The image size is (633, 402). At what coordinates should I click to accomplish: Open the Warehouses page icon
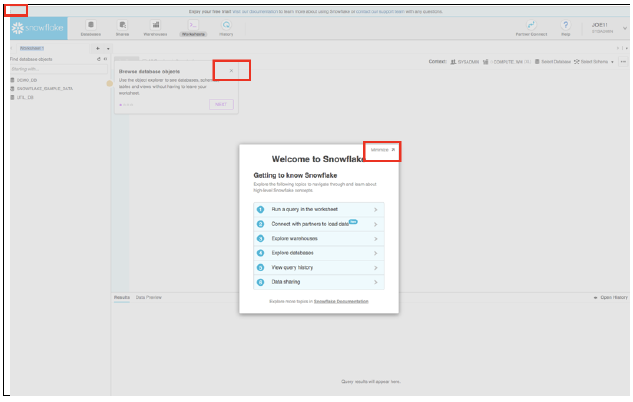(x=155, y=25)
